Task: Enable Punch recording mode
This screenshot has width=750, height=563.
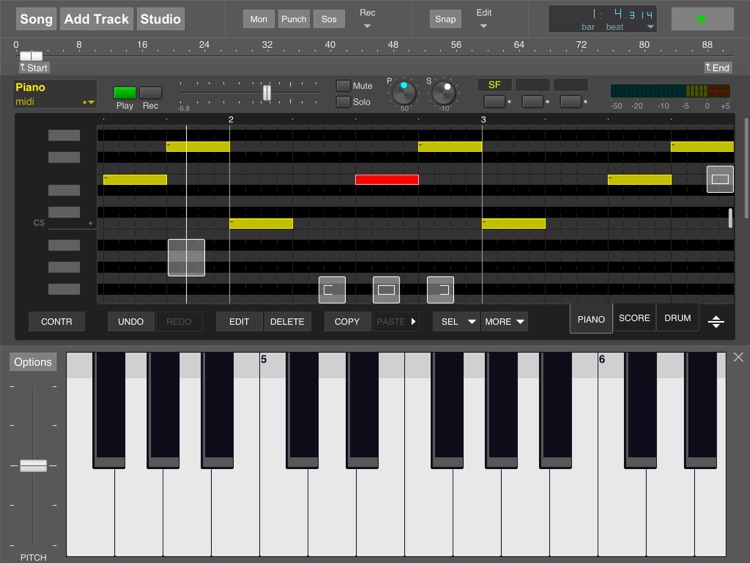Action: tap(294, 19)
